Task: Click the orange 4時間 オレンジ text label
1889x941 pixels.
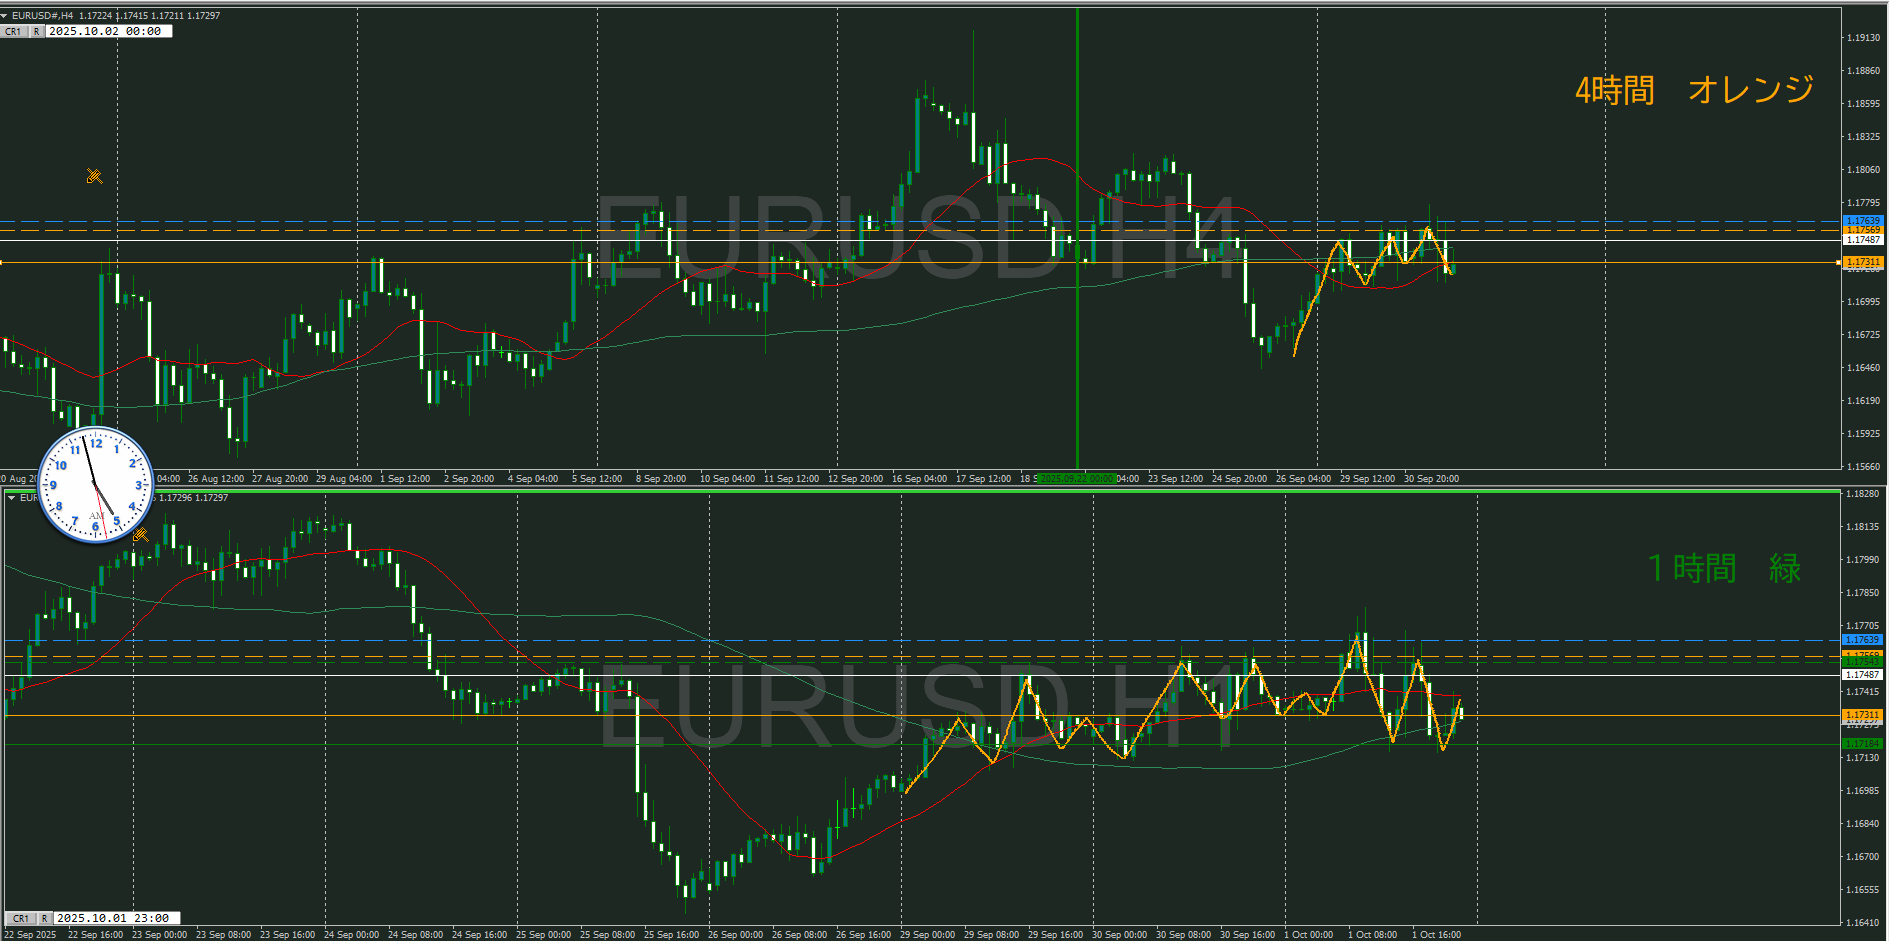Action: tap(1694, 90)
